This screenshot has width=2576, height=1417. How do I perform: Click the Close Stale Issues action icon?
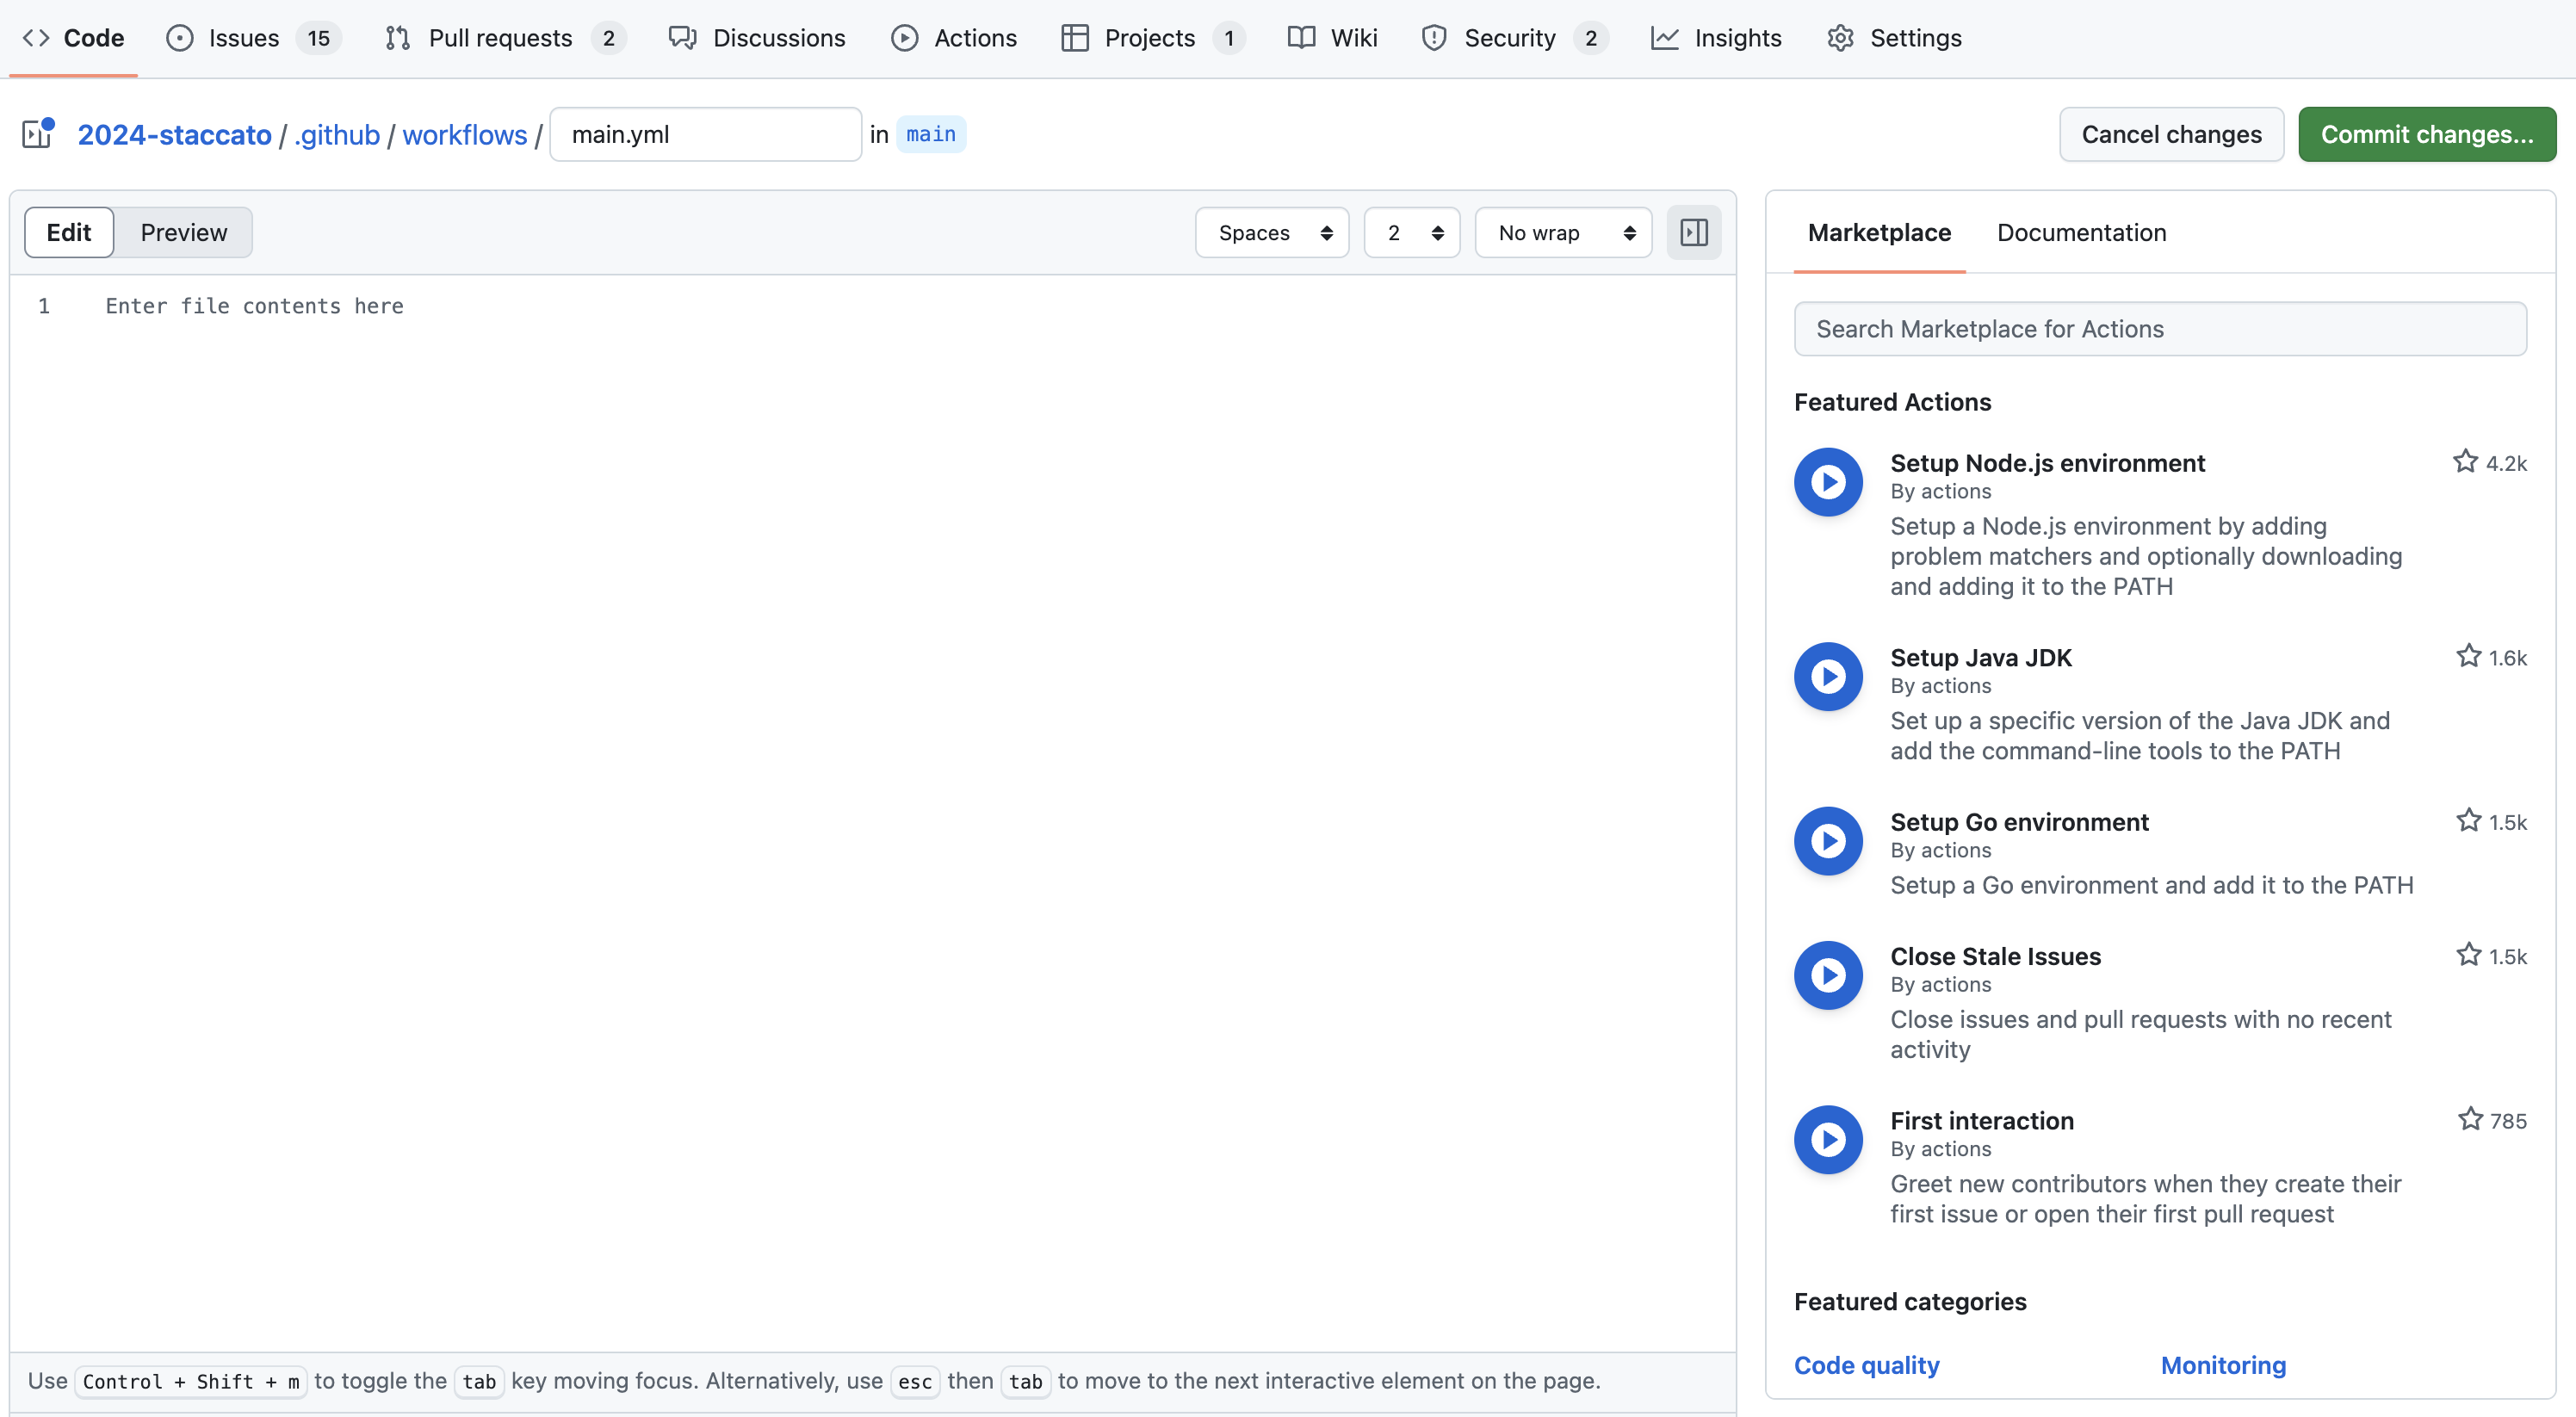(x=1827, y=975)
